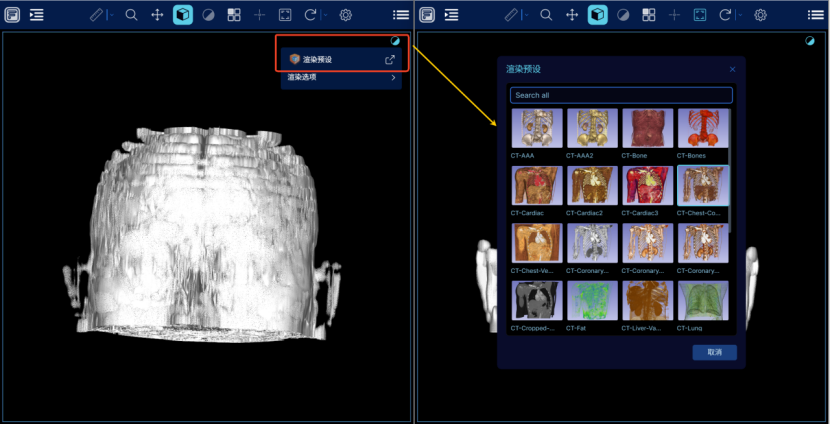The image size is (831, 425).
Task: Expand the ruler tool dropdown arrow in left toolbar
Action: pyautogui.click(x=109, y=15)
